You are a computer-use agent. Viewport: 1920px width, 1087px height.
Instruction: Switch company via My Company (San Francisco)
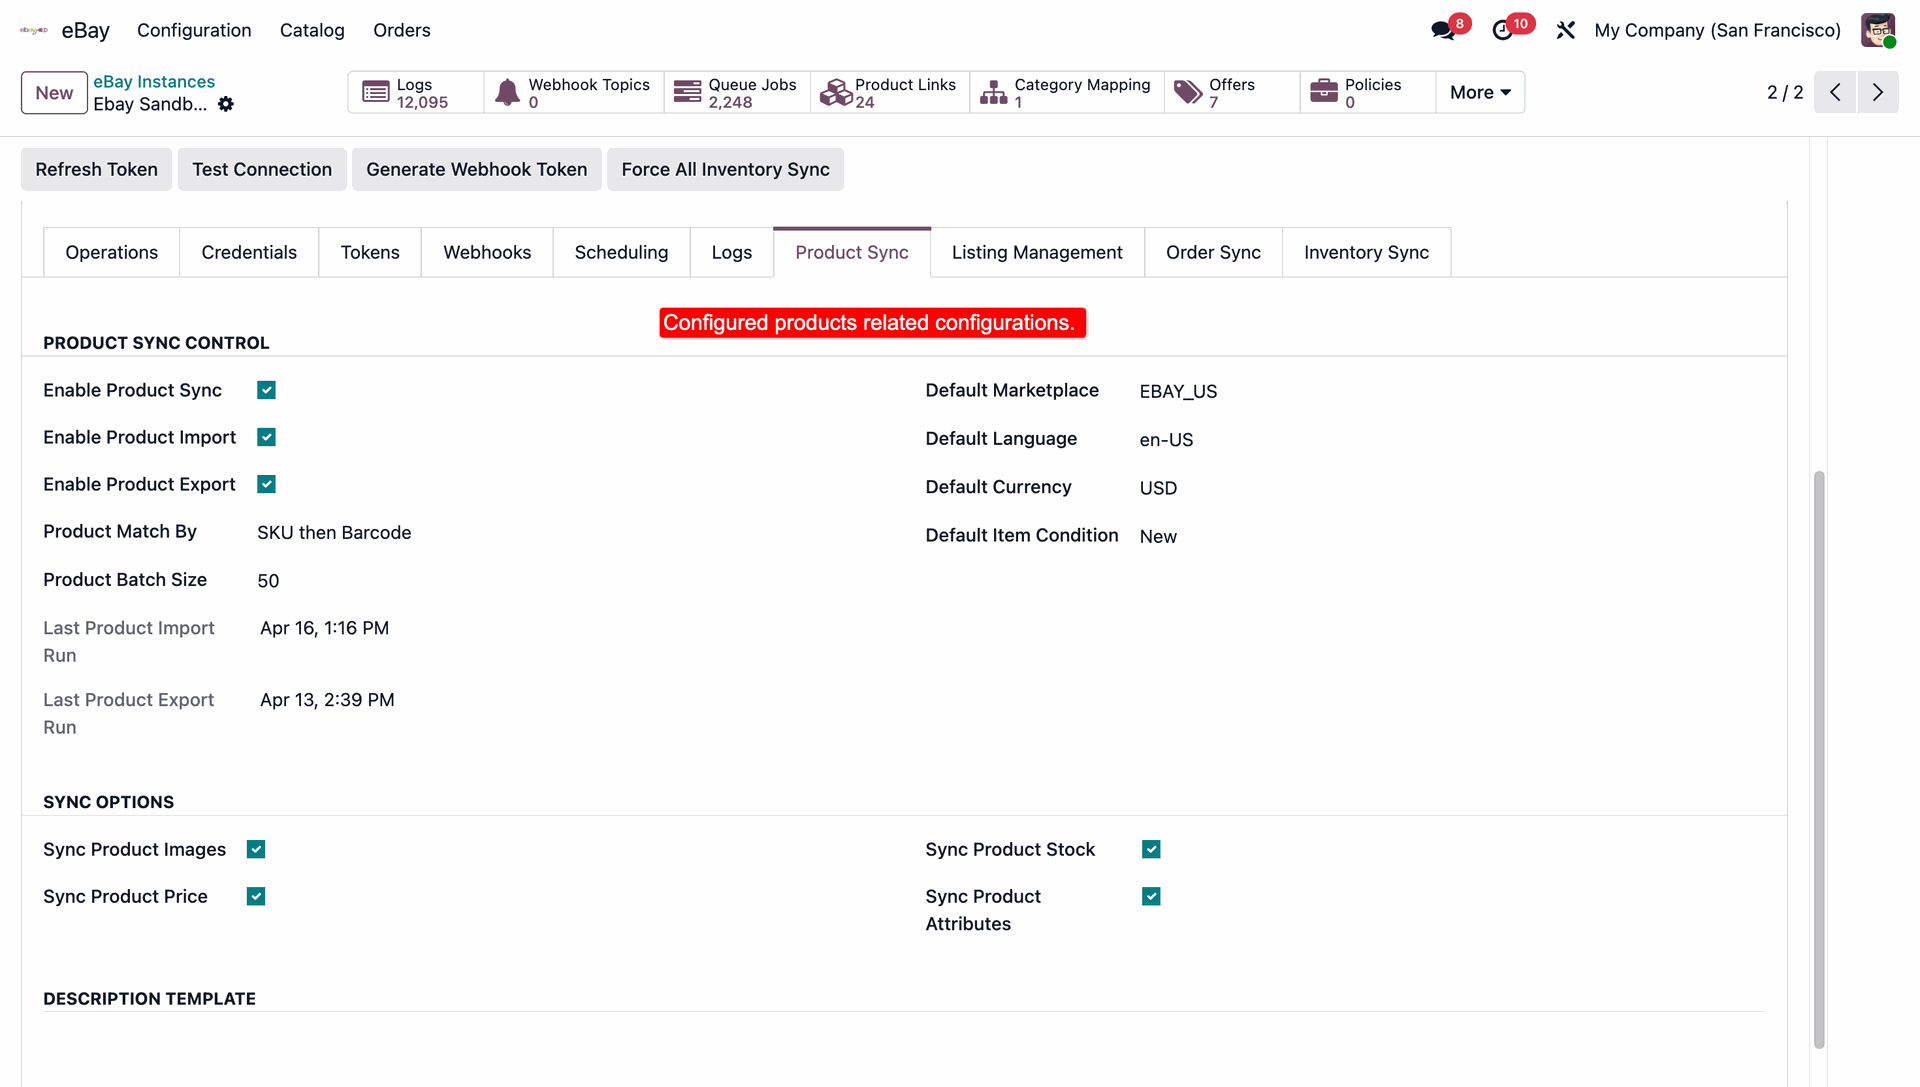tap(1717, 30)
